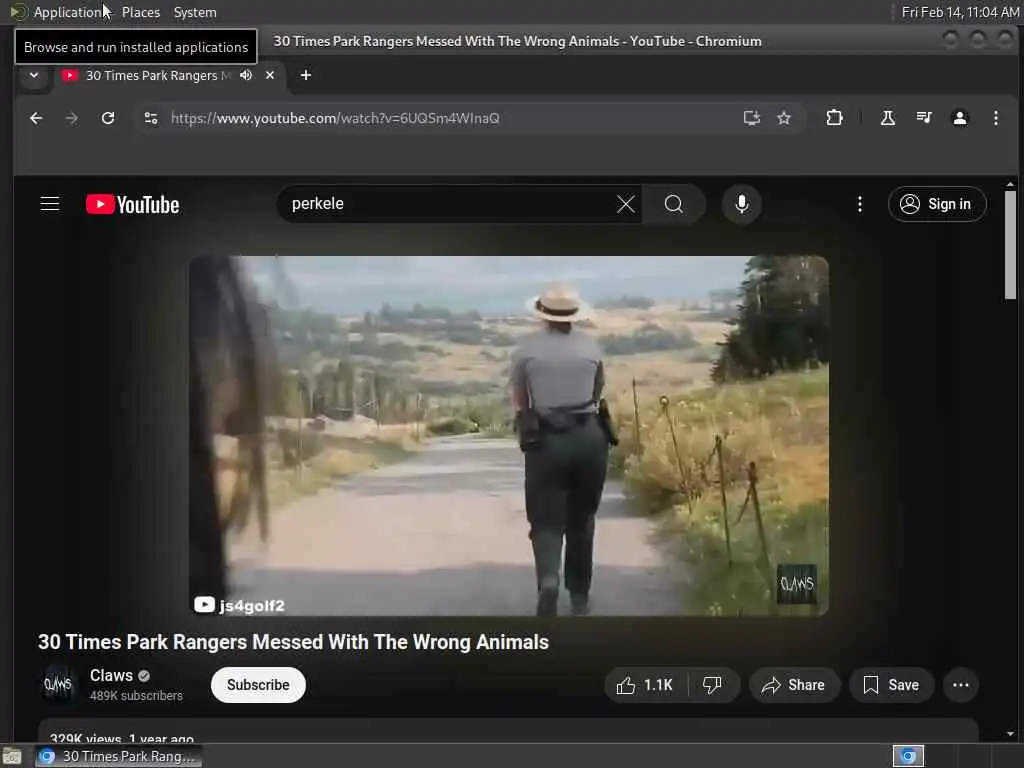Open a new tab with plus
This screenshot has width=1024, height=768.
pyautogui.click(x=306, y=75)
